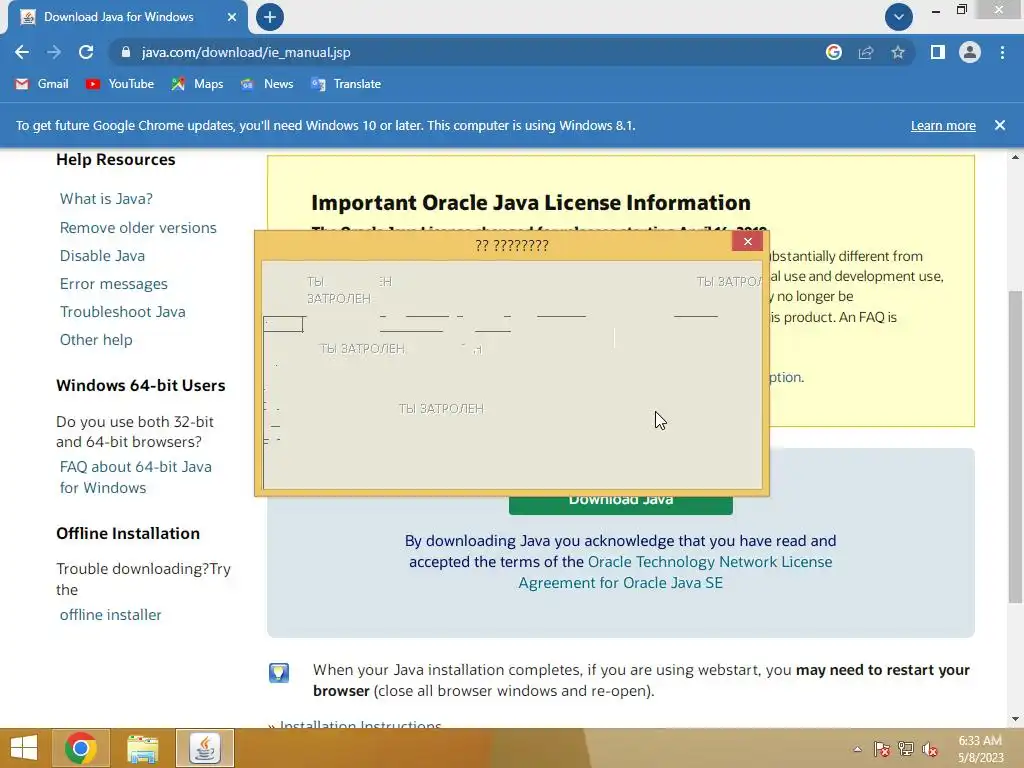Open the Disable Java link
This screenshot has width=1024, height=768.
pos(102,255)
